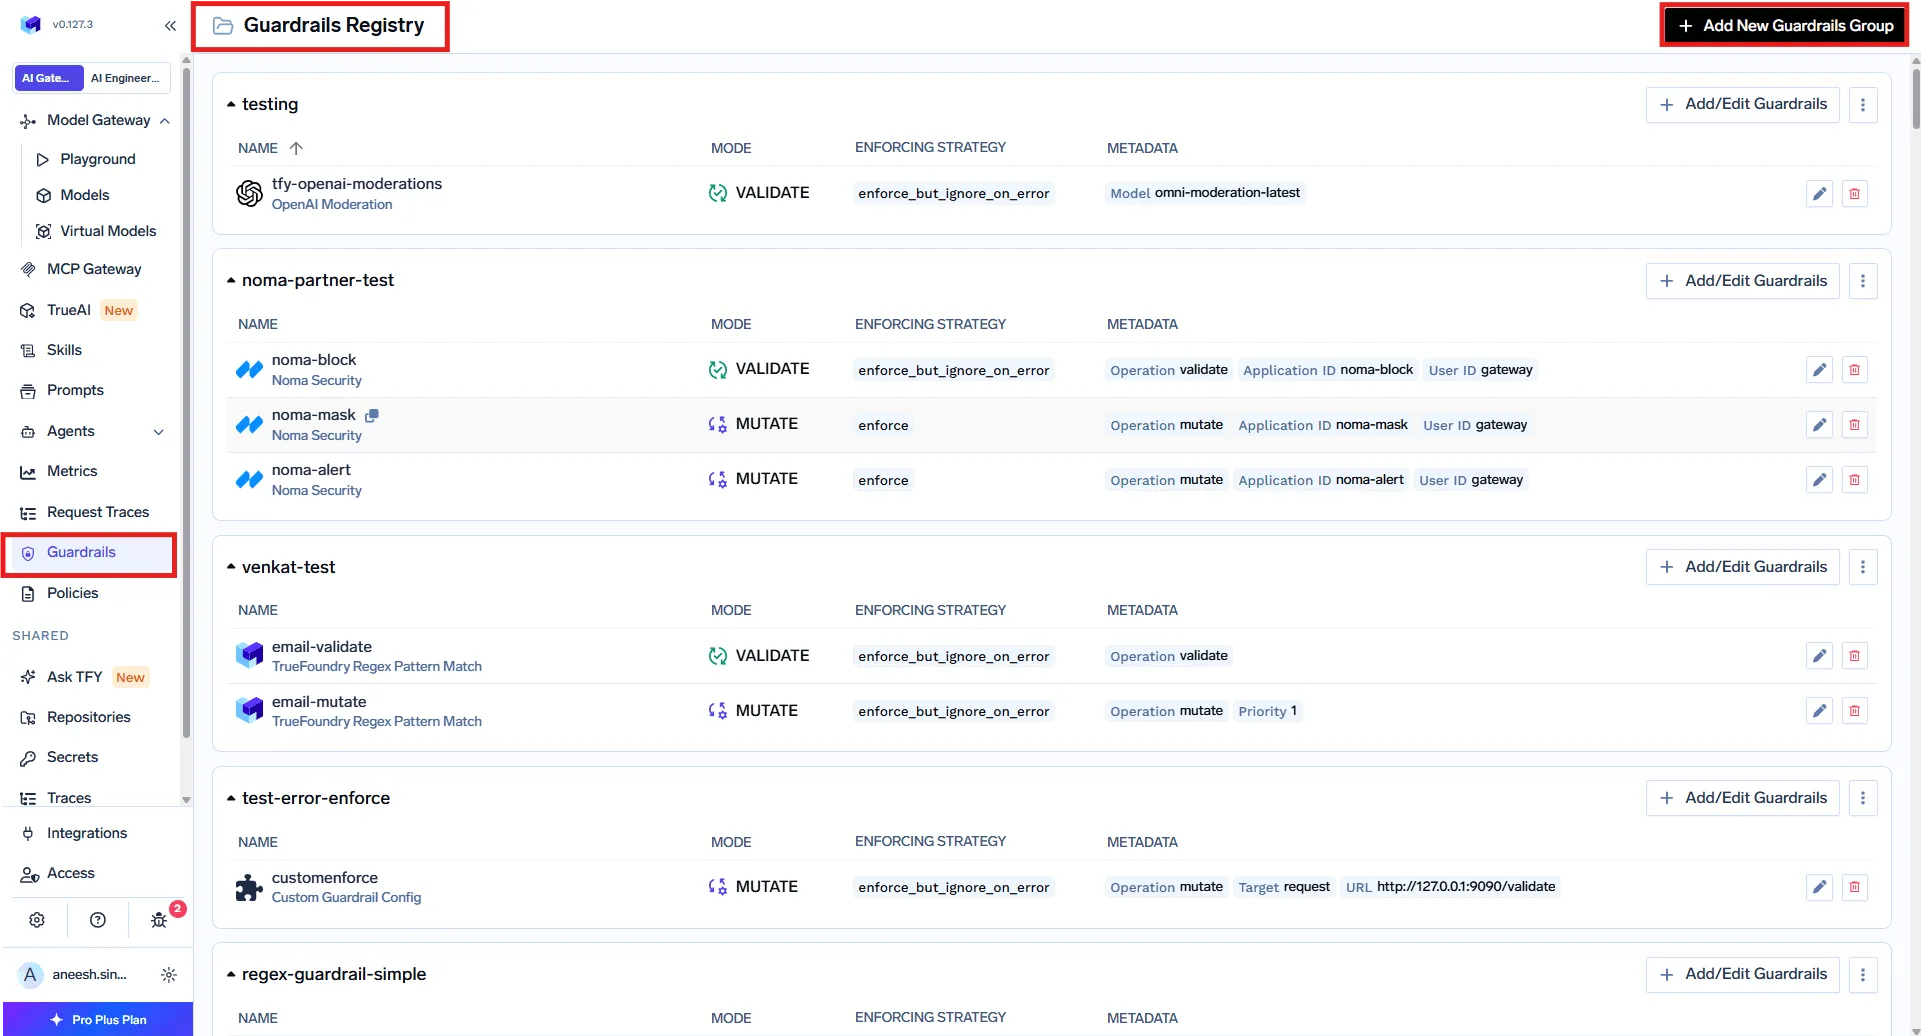The image size is (1921, 1036).
Task: Delete the email-validate guardrail
Action: 1854,656
